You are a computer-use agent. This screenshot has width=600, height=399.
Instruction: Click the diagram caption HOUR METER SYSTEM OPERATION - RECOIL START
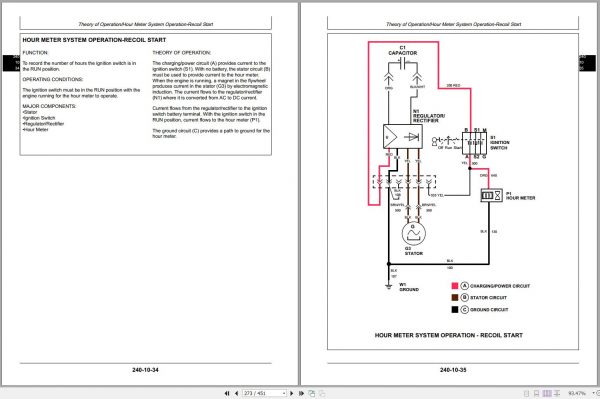(x=448, y=335)
